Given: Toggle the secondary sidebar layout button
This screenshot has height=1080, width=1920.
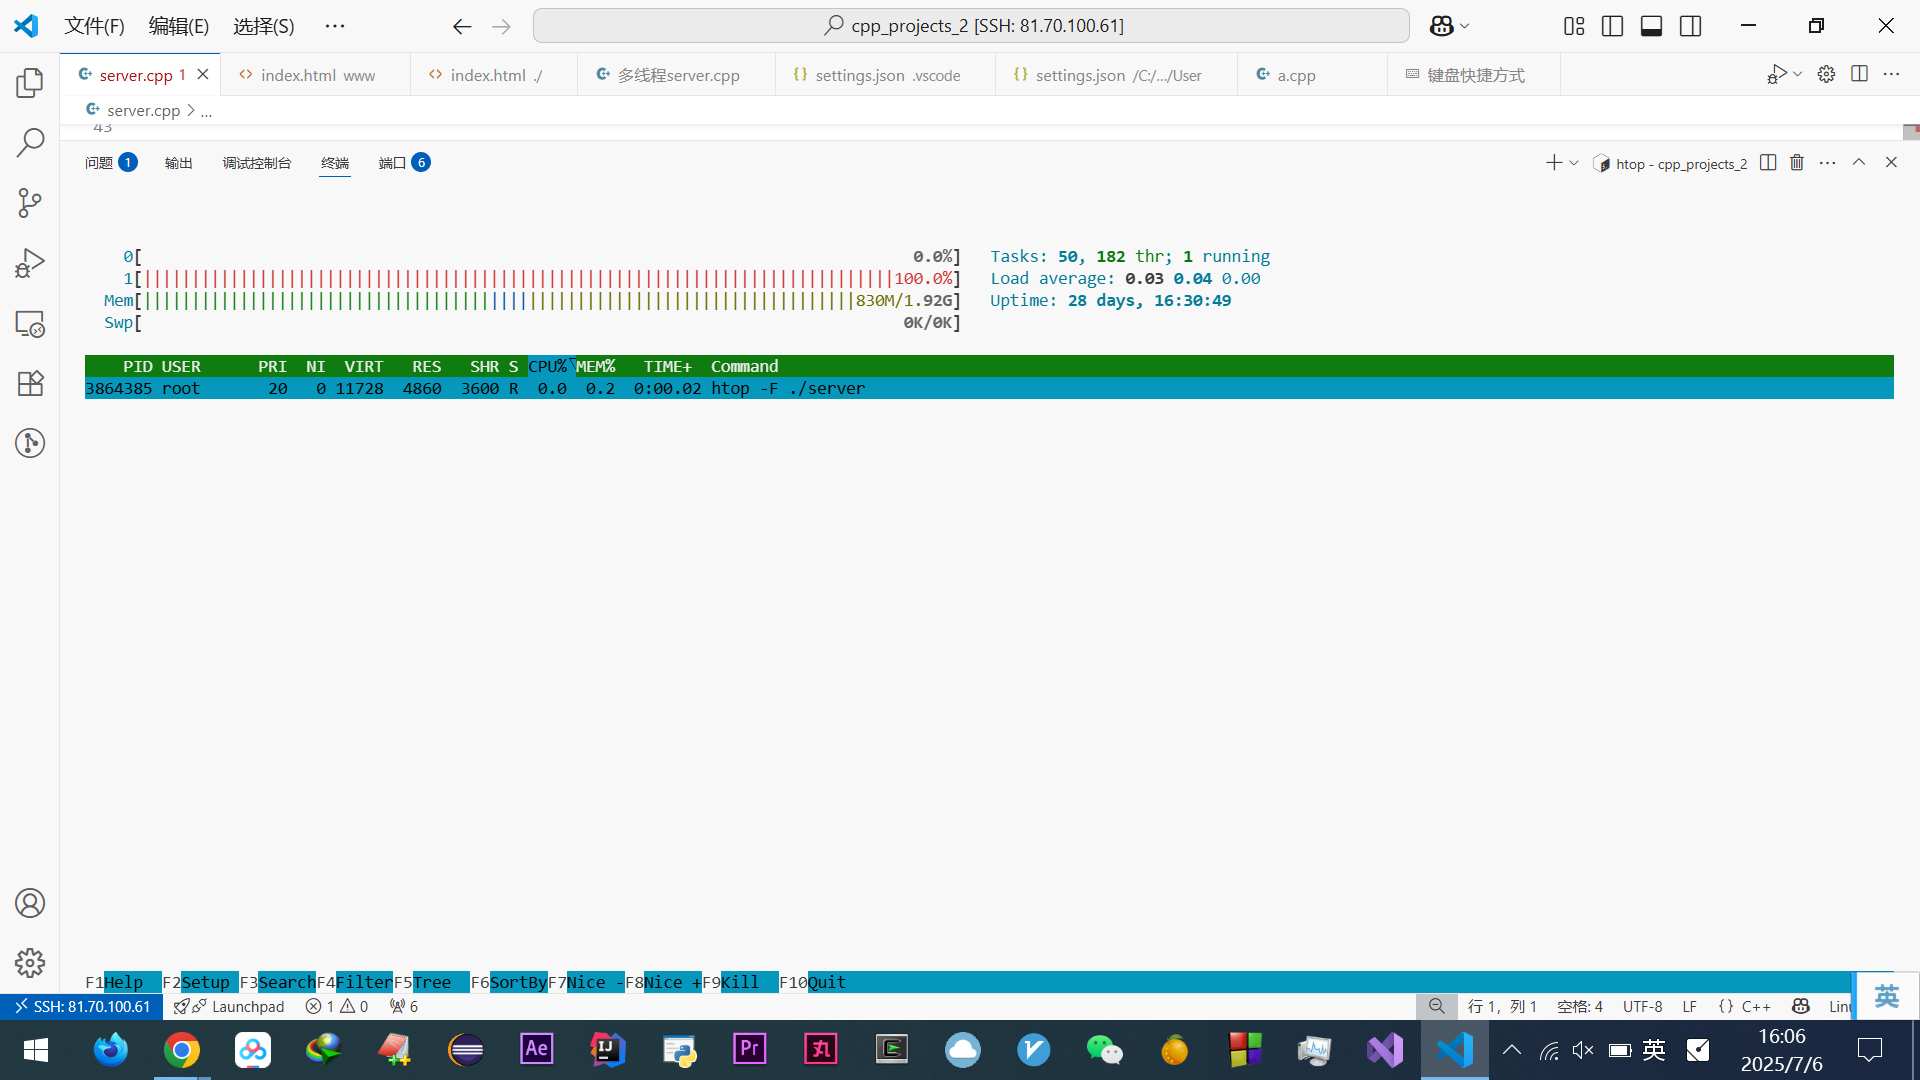Looking at the screenshot, I should click(1690, 26).
